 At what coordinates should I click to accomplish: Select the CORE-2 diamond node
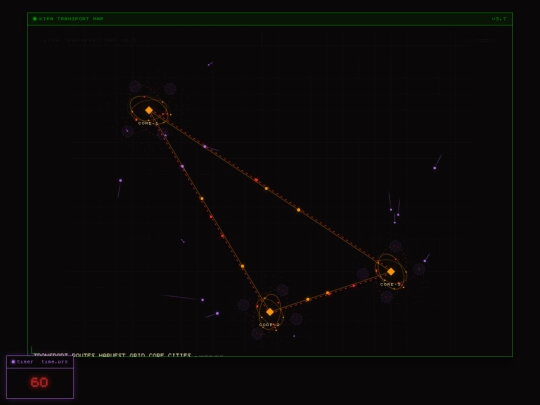tap(270, 312)
